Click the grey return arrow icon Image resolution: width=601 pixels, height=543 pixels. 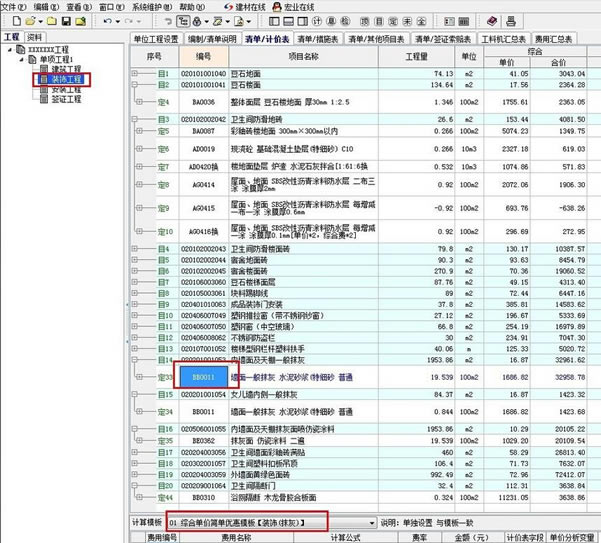168,21
